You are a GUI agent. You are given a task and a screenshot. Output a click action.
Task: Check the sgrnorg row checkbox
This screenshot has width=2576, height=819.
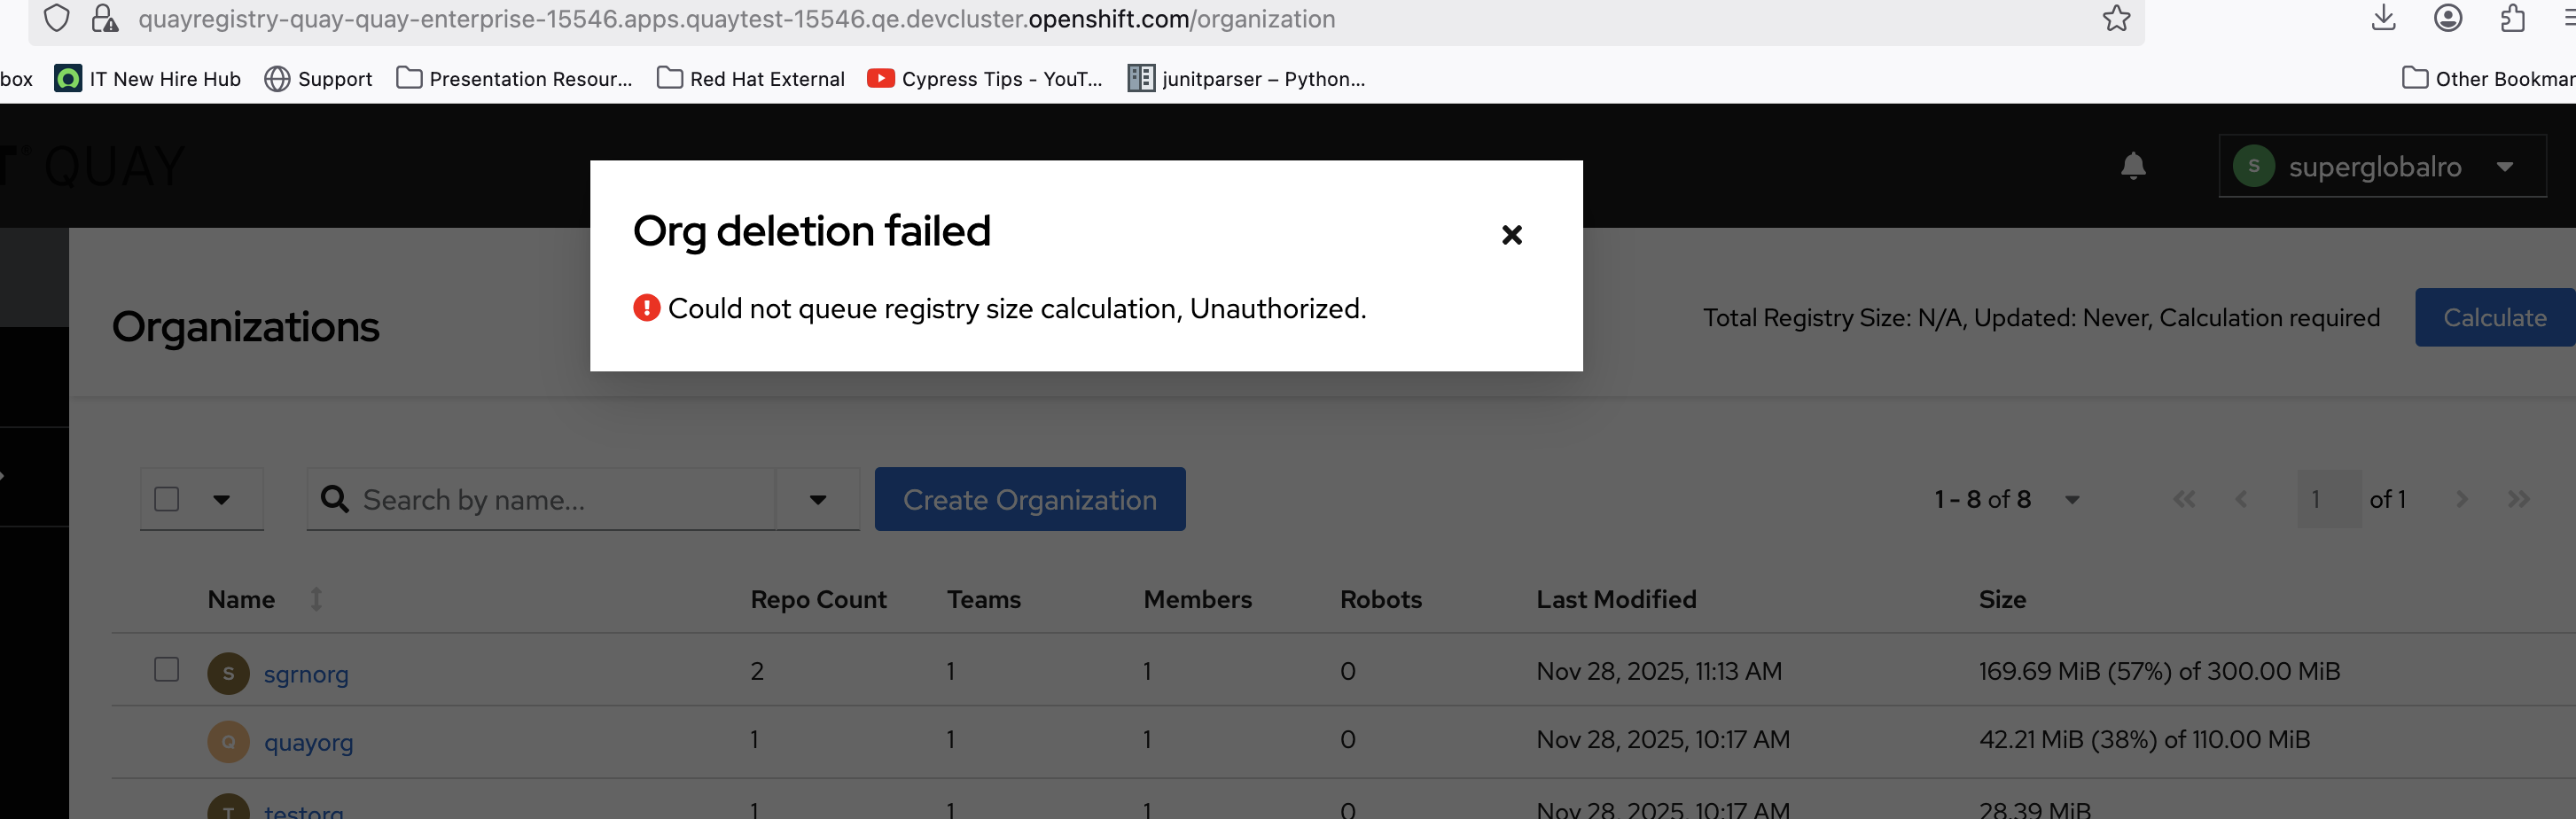click(x=167, y=669)
